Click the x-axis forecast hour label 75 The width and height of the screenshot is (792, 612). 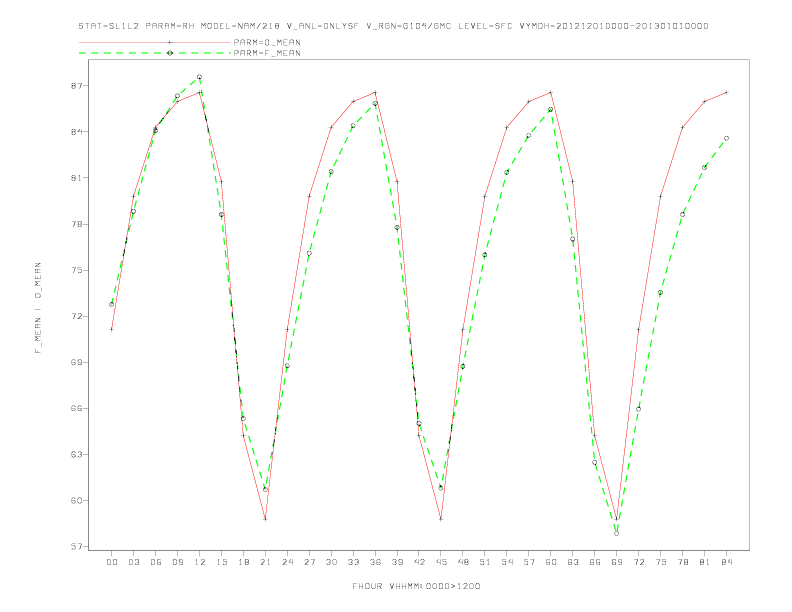[661, 562]
